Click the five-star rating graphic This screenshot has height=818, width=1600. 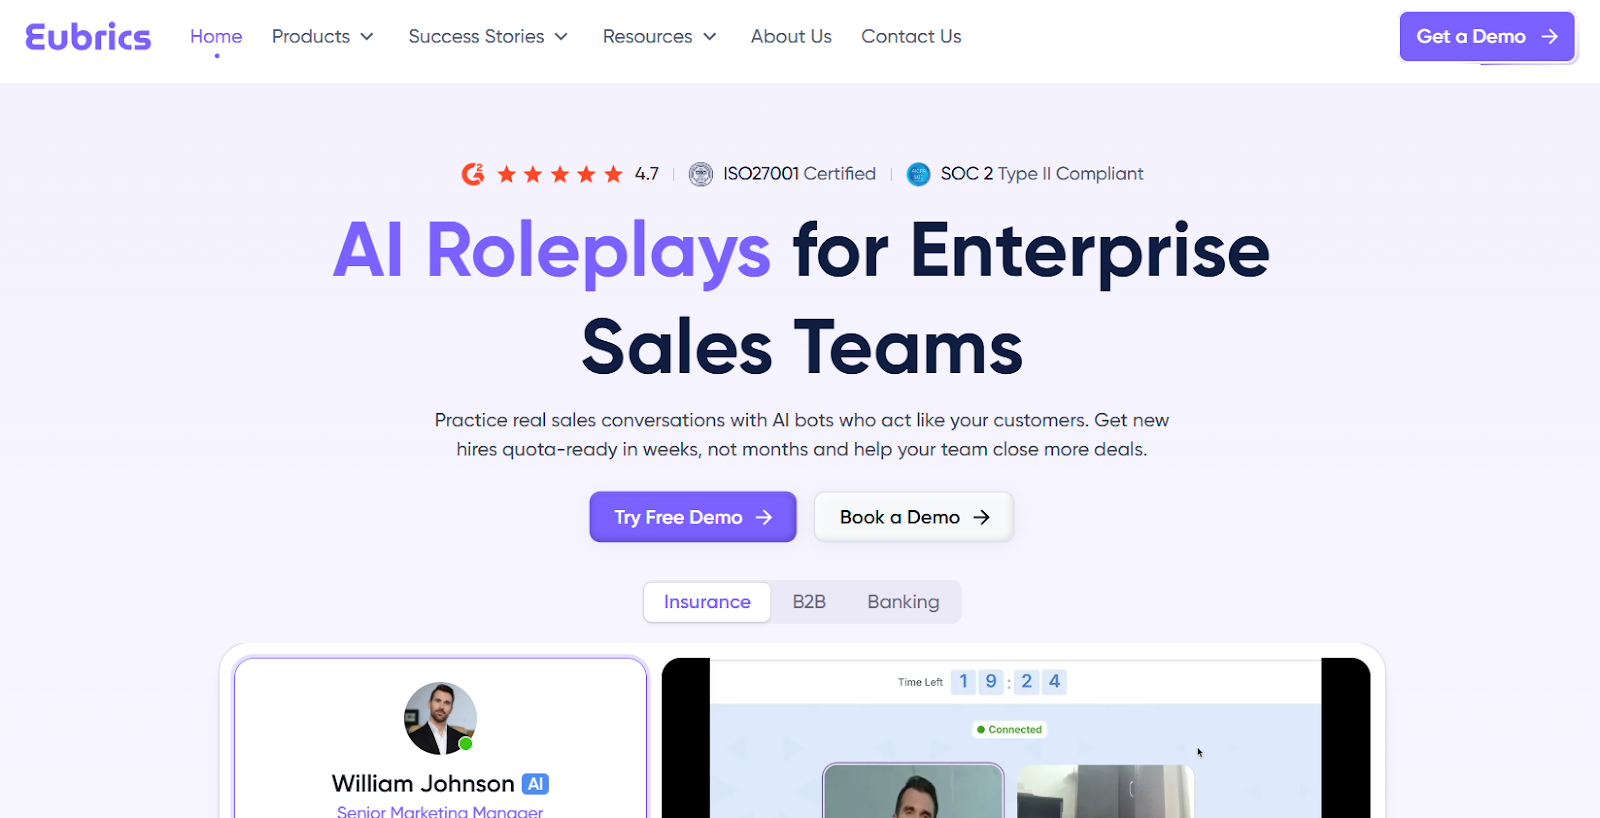click(x=560, y=174)
